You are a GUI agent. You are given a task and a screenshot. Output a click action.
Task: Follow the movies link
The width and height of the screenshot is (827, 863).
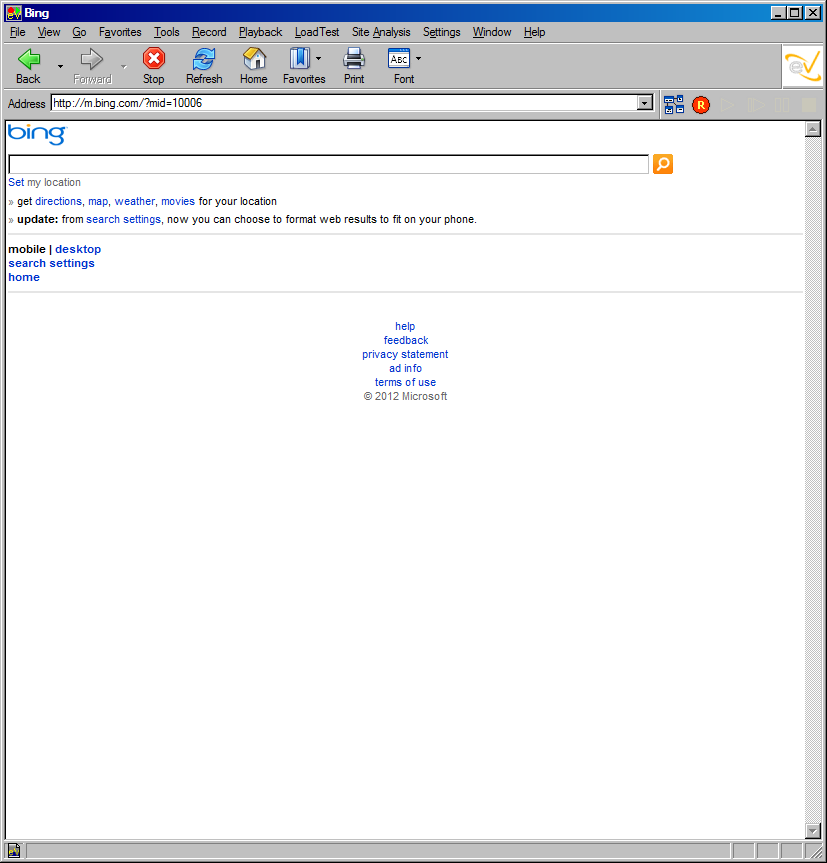point(178,201)
